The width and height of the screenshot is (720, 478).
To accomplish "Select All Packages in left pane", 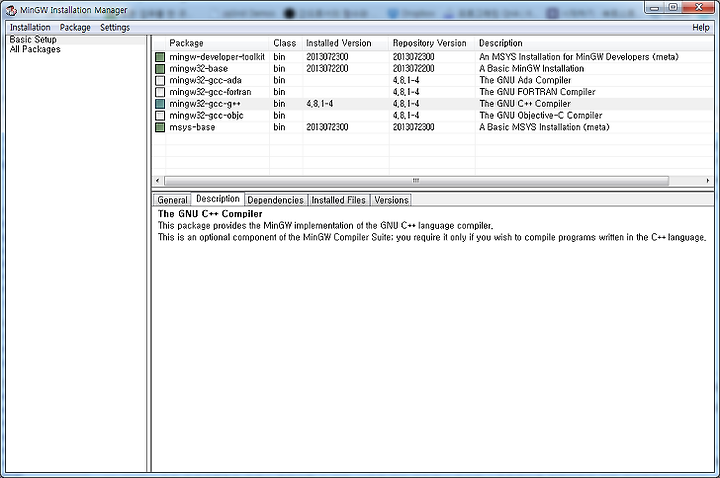I will coord(35,49).
